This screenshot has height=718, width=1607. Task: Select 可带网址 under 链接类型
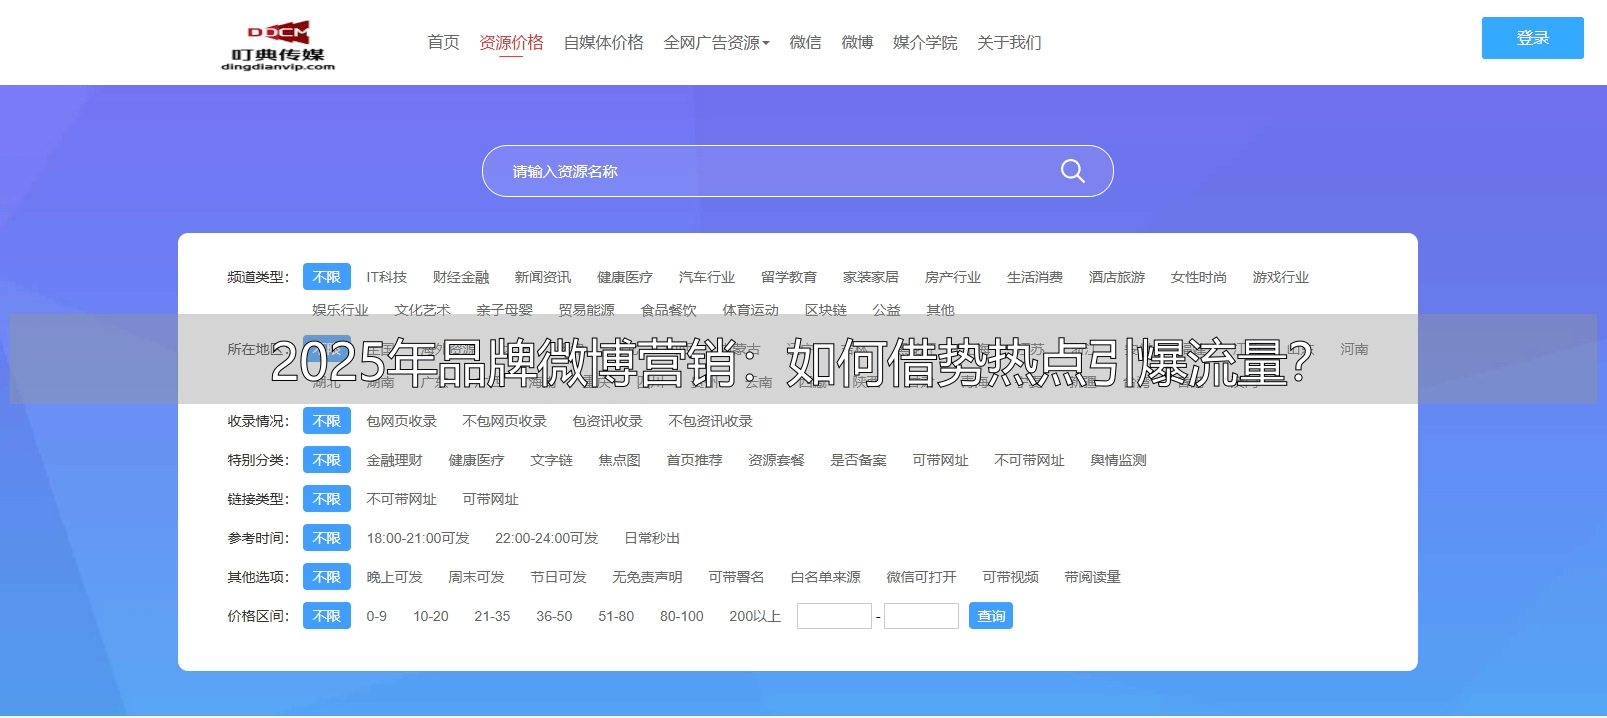tap(490, 499)
